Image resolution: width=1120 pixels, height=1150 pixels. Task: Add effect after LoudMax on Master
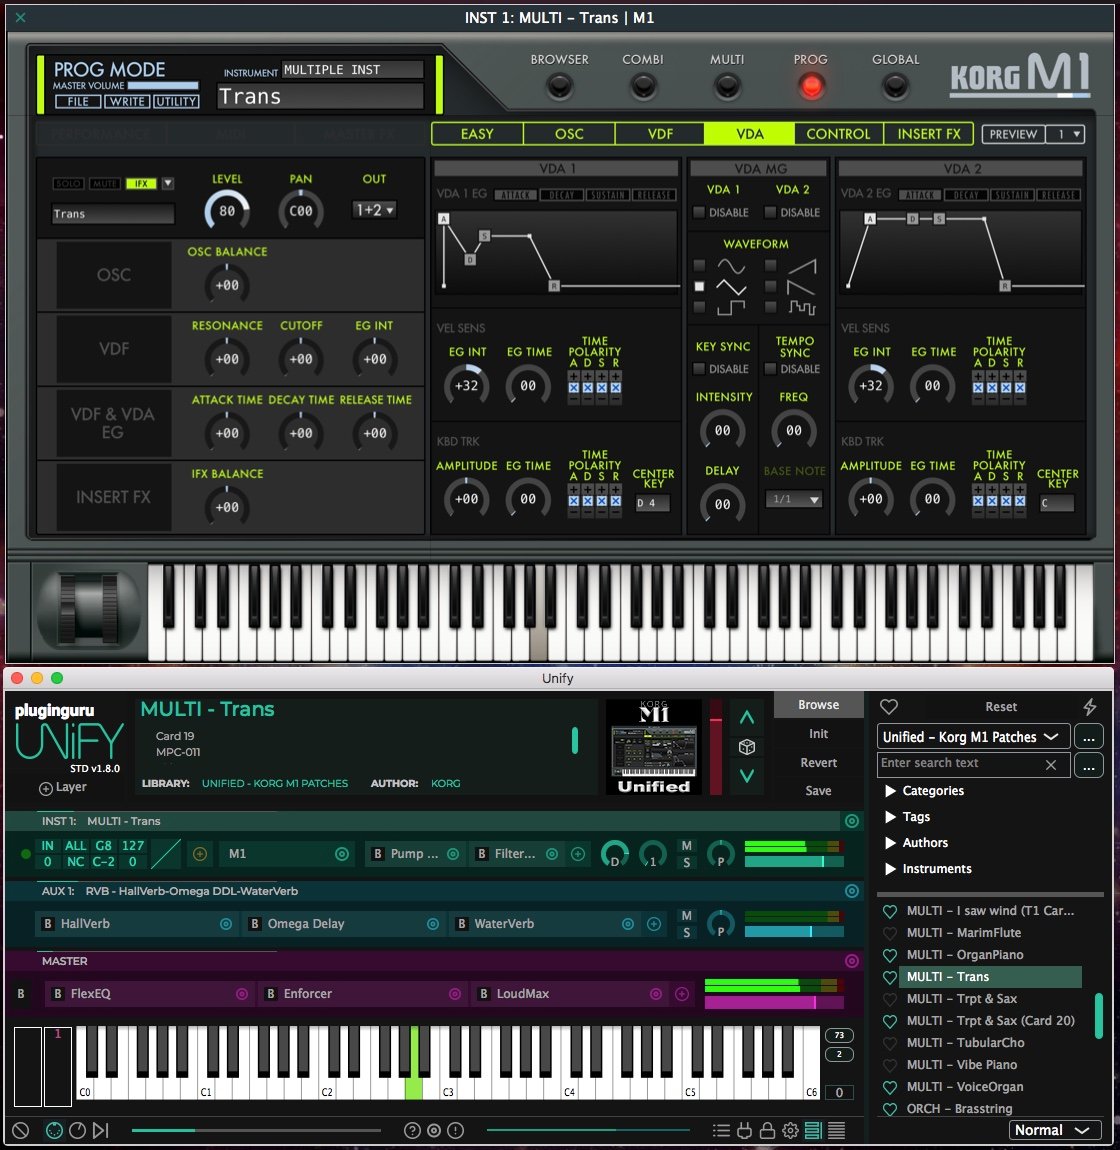[x=682, y=994]
